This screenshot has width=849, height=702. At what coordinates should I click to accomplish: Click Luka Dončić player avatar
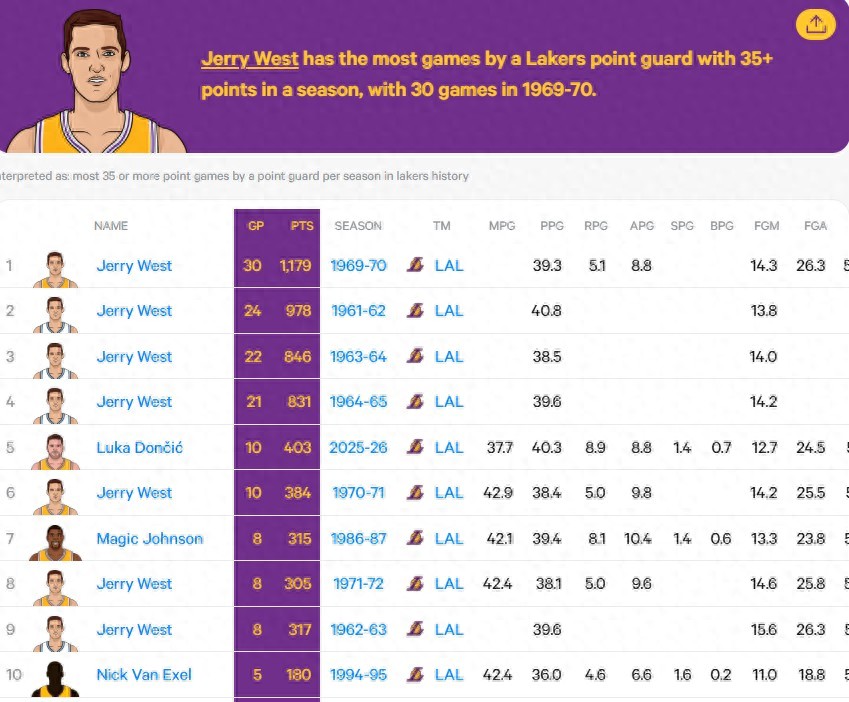pyautogui.click(x=55, y=450)
